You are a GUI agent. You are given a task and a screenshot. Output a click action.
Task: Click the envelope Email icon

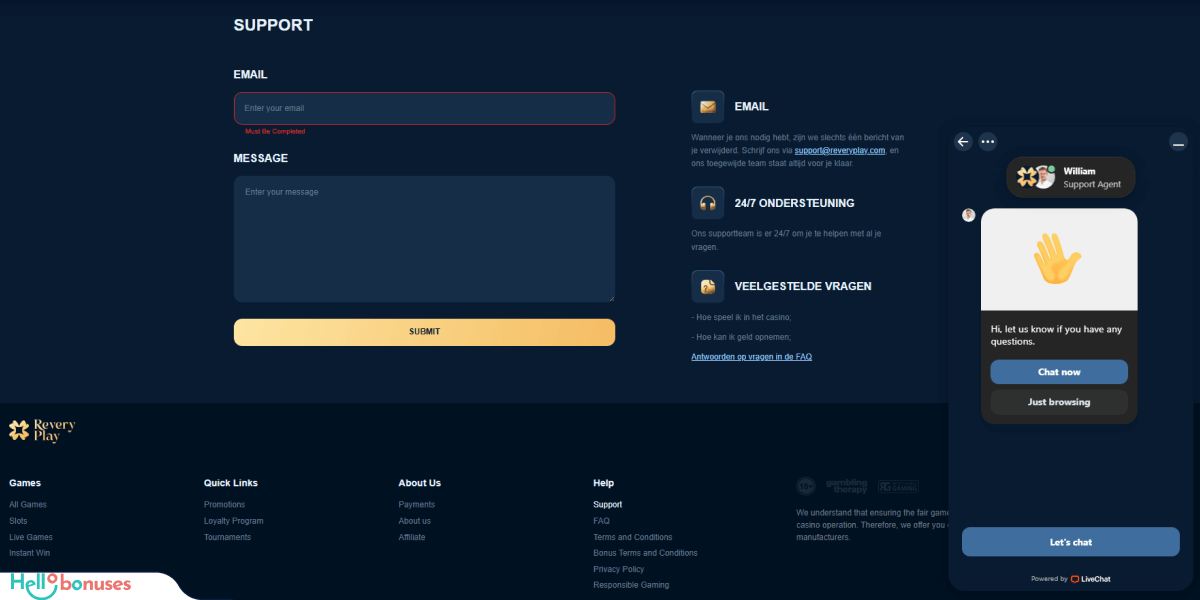pos(708,106)
